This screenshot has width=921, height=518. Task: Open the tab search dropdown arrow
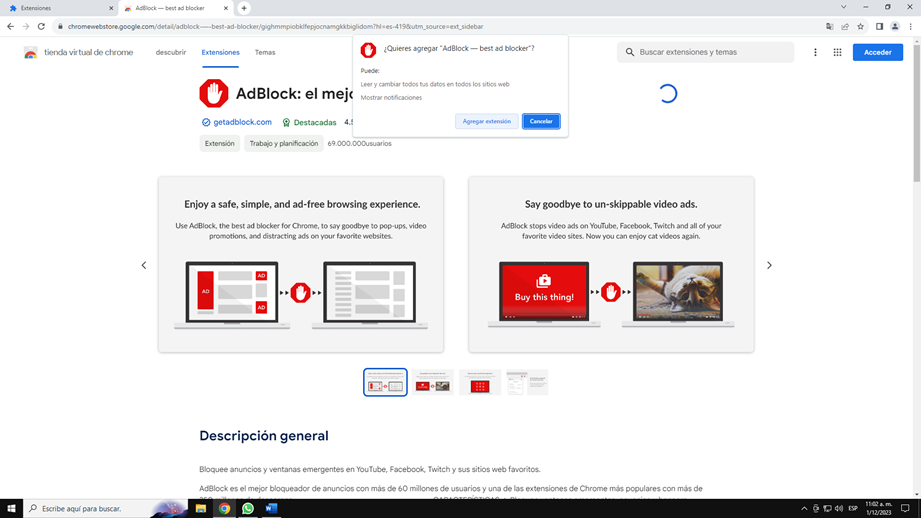click(x=843, y=7)
